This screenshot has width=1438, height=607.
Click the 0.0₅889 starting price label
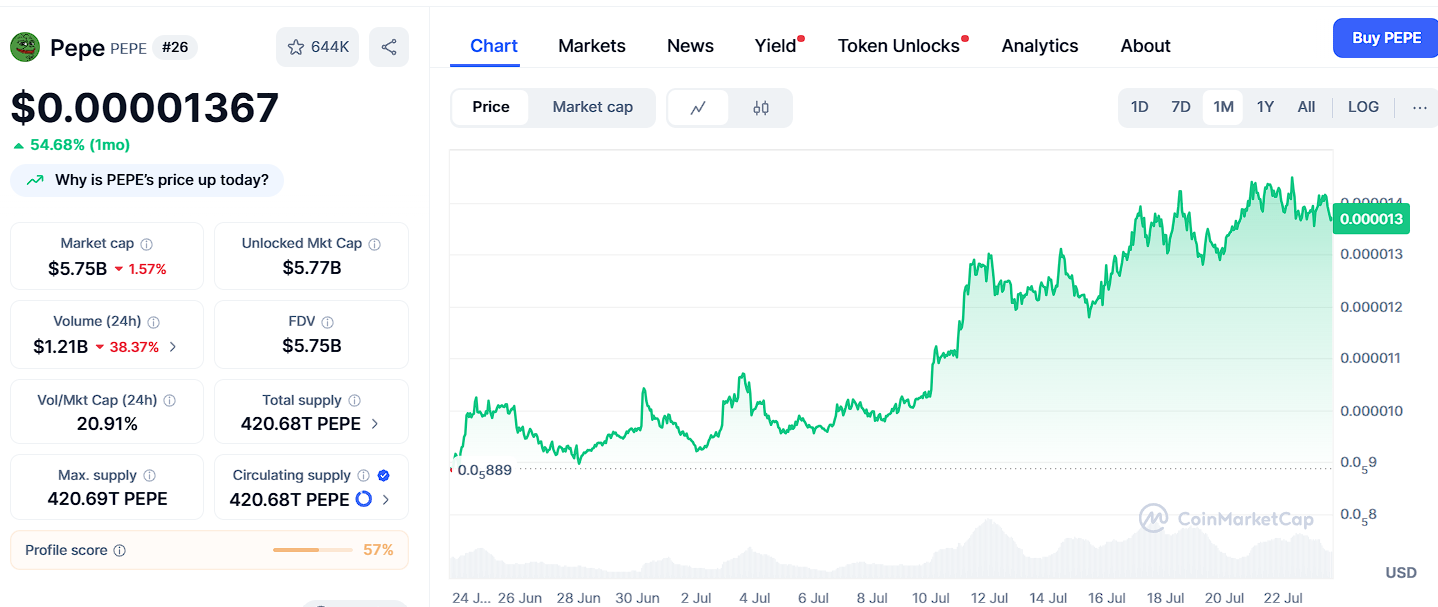[x=484, y=469]
